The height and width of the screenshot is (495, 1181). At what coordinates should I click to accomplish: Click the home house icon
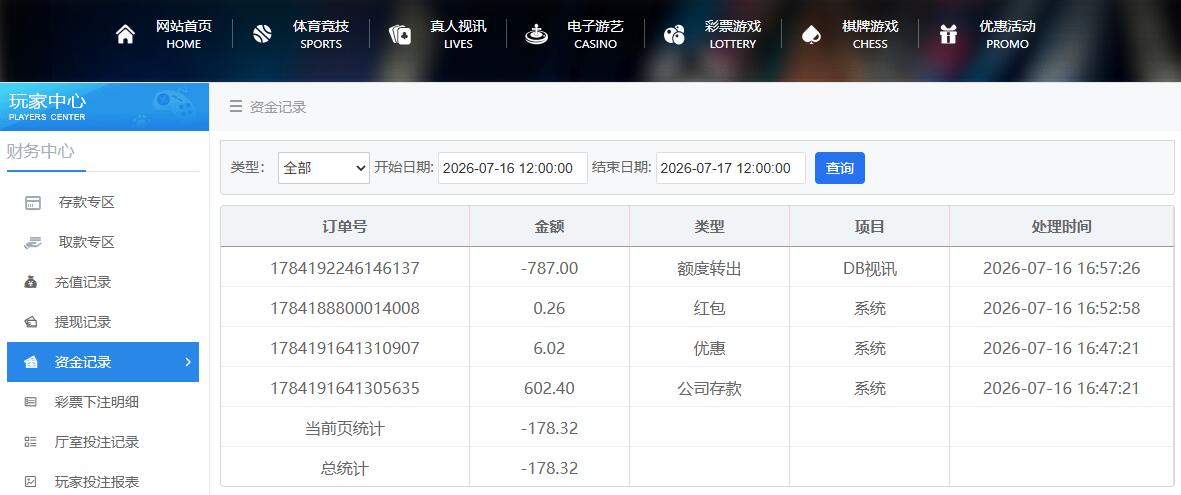[125, 35]
